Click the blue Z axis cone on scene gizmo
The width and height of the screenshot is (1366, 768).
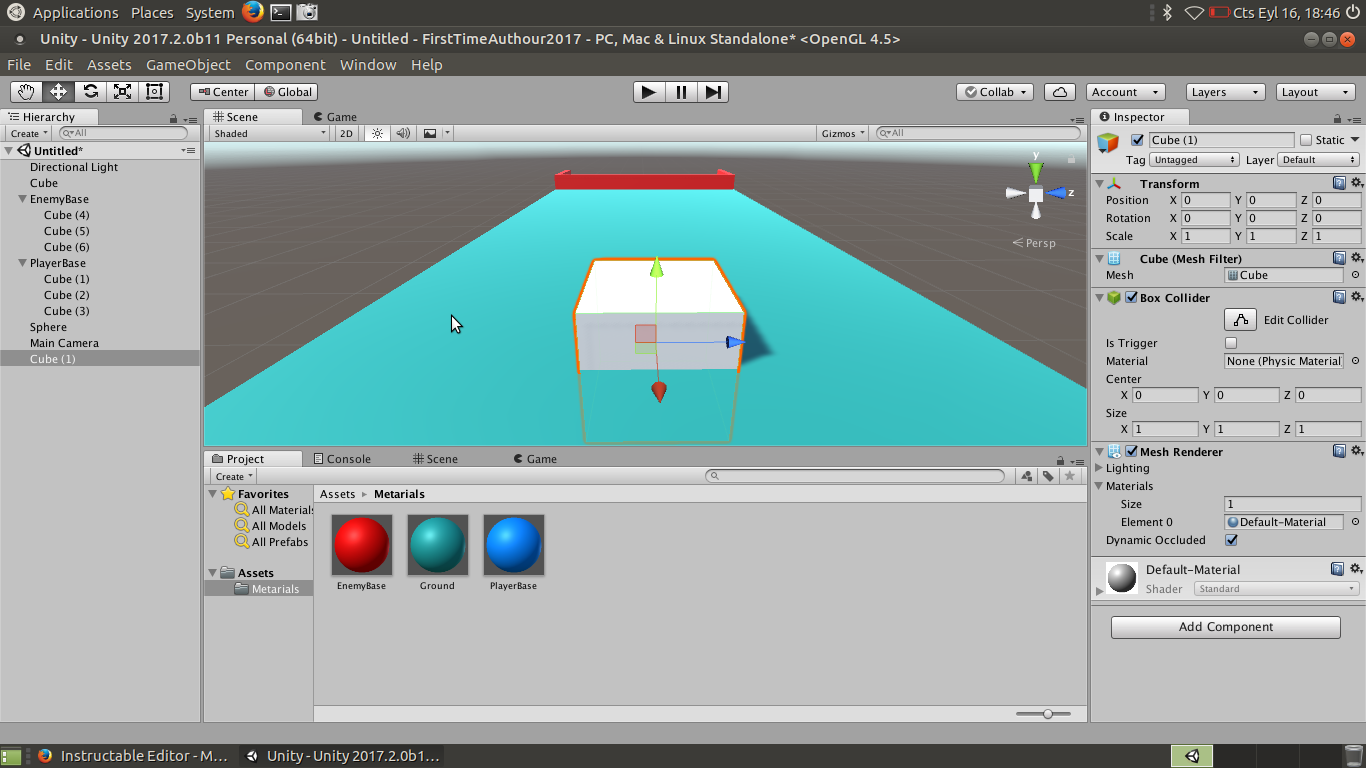coord(1056,193)
